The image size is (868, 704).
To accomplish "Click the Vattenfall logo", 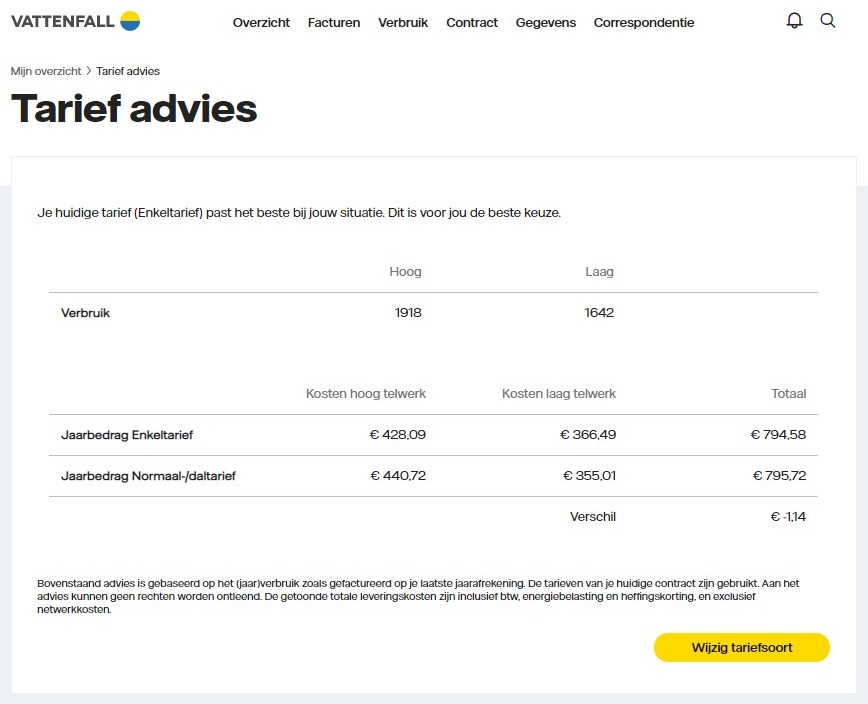I will pyautogui.click(x=75, y=21).
